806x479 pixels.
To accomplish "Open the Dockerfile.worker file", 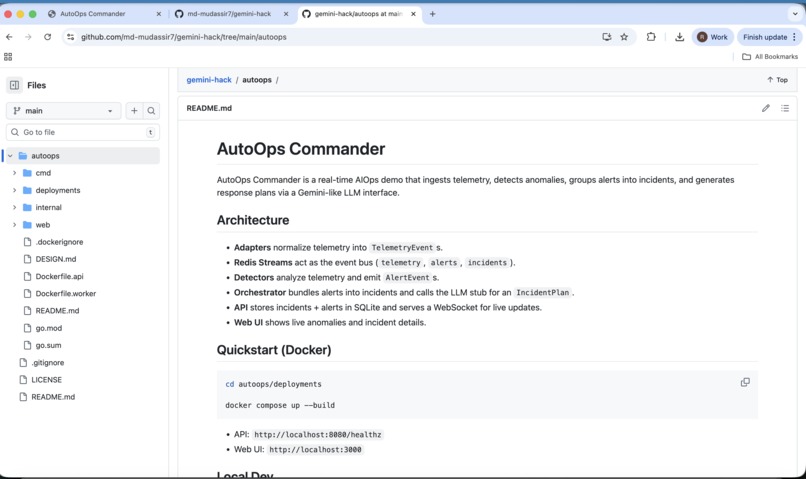I will point(65,293).
